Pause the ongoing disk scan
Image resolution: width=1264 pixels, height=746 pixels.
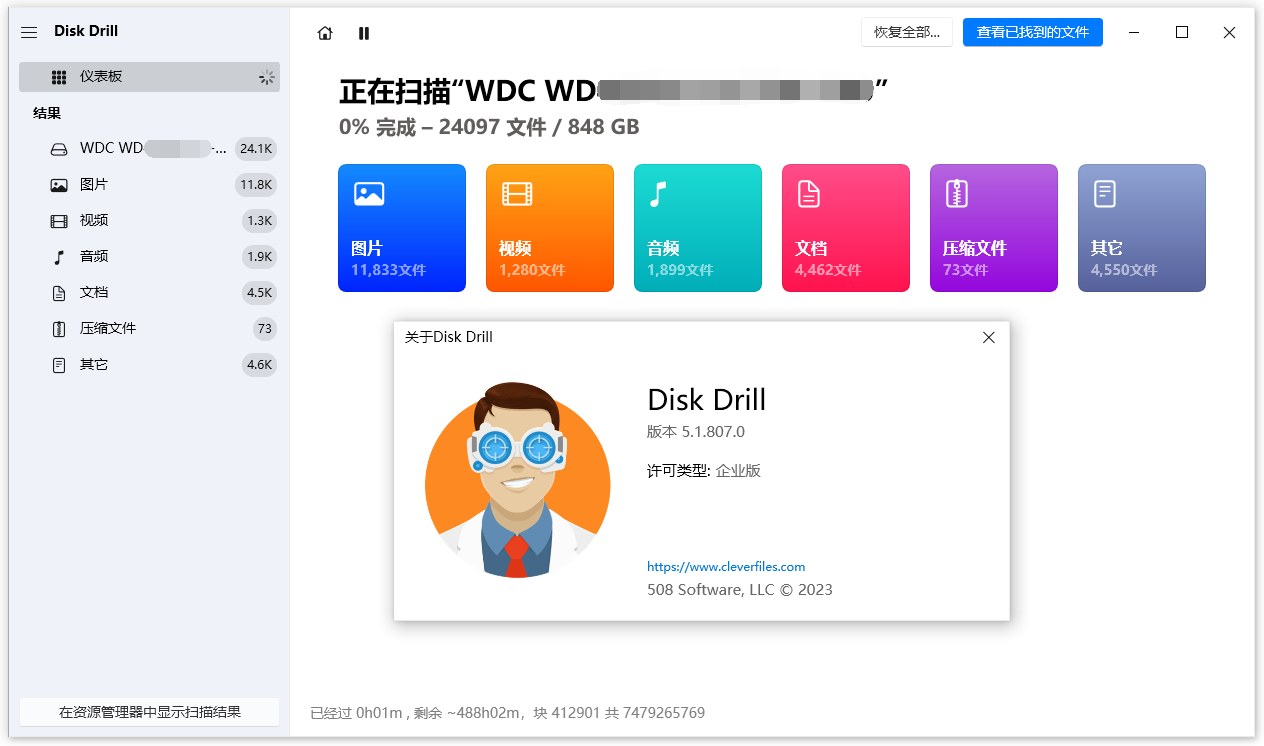(x=363, y=33)
